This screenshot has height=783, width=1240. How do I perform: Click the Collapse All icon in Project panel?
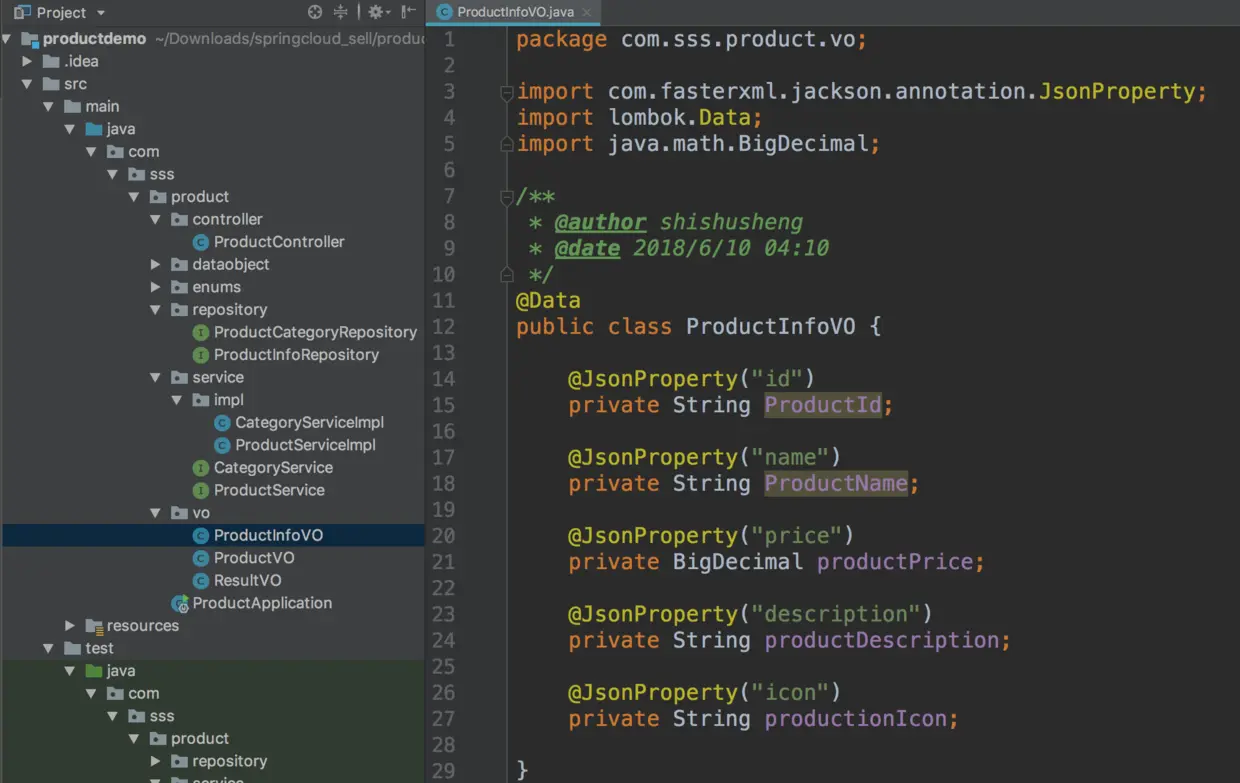tap(341, 12)
